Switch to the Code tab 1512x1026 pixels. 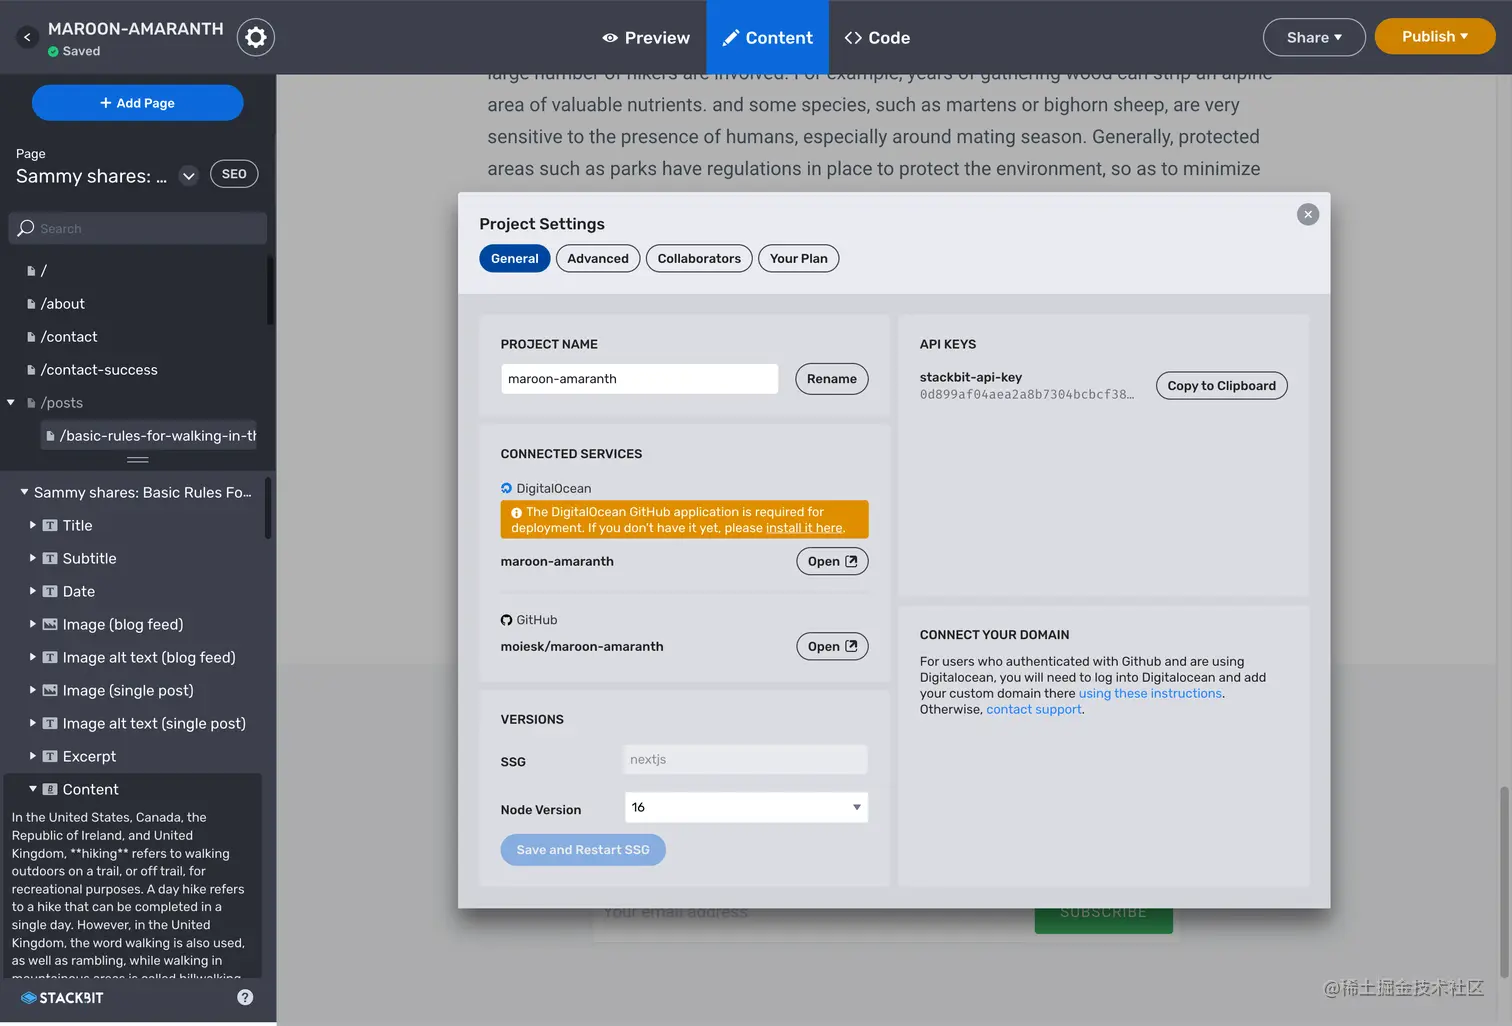point(877,37)
